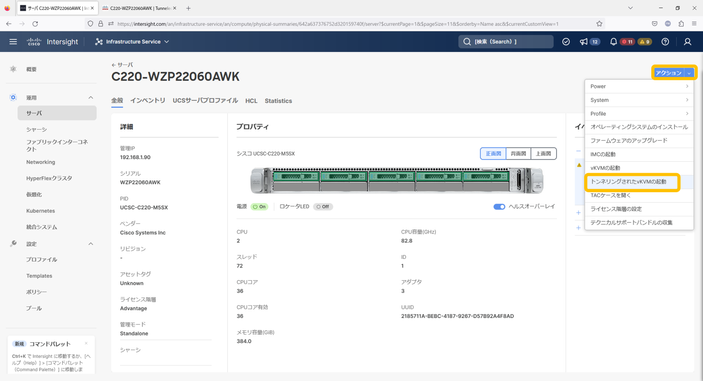The height and width of the screenshot is (381, 703).
Task: Click the overview sidebar icon
Action: click(13, 69)
